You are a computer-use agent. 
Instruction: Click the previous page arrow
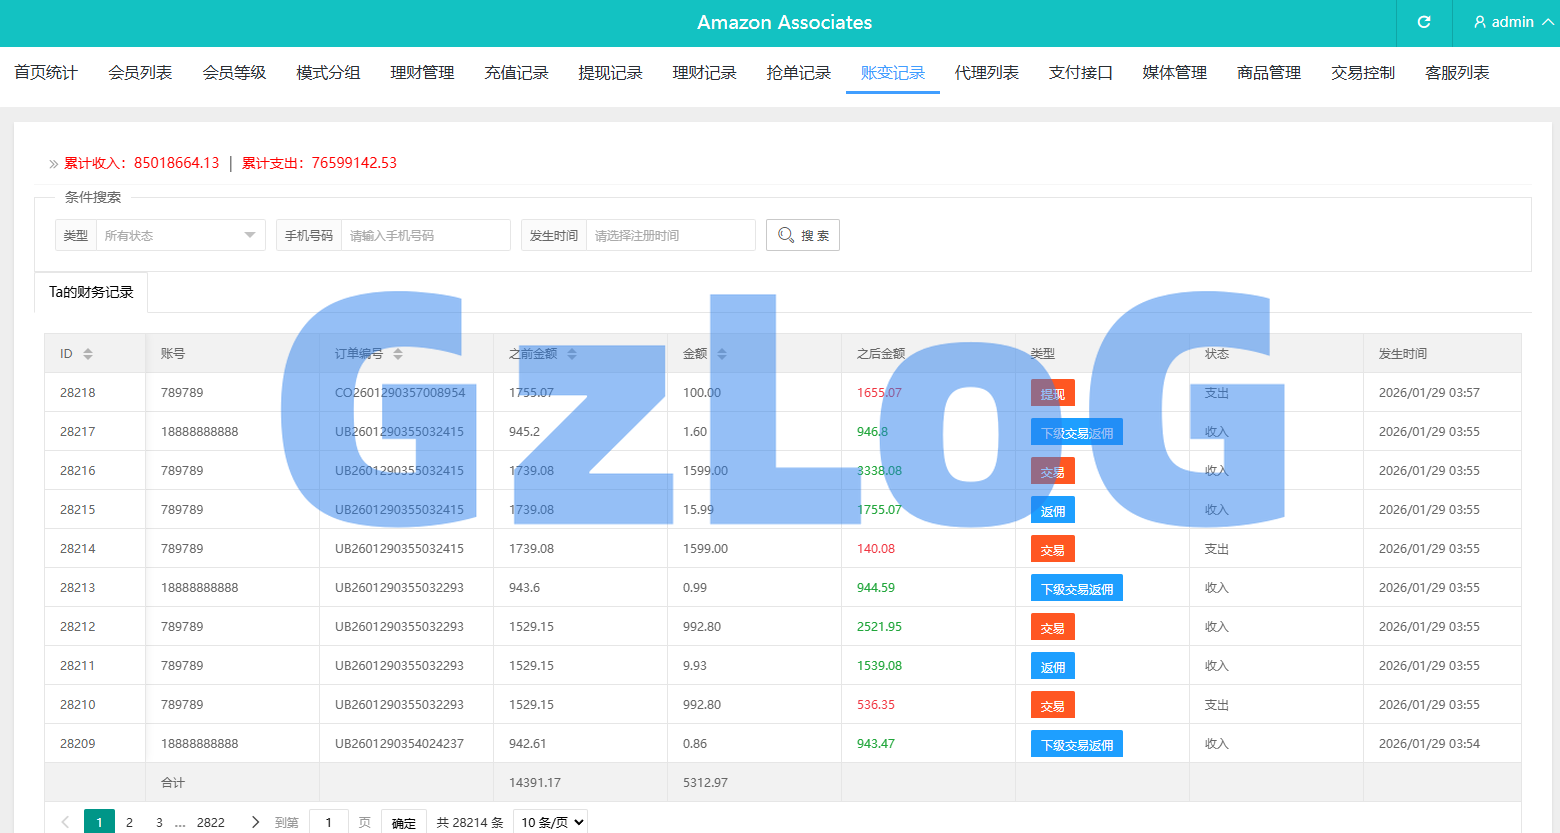coord(65,822)
